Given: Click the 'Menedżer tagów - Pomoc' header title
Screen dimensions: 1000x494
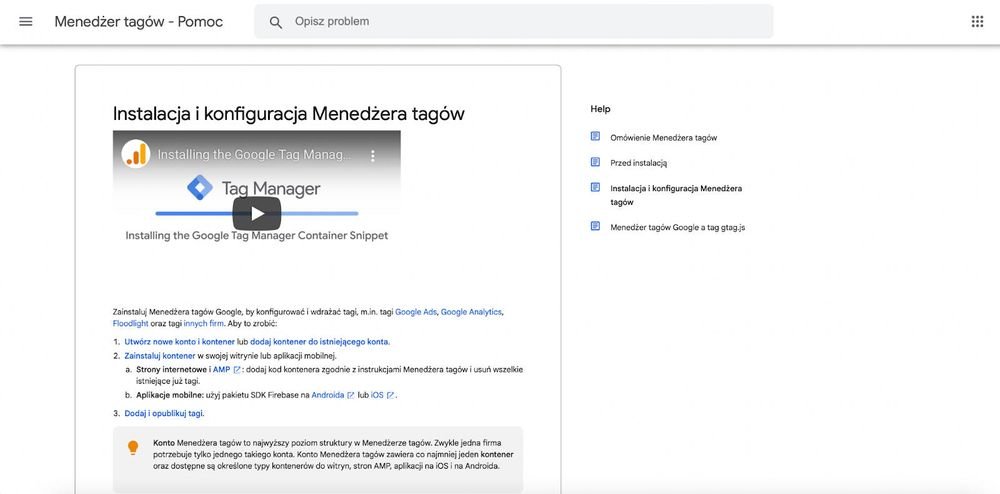Looking at the screenshot, I should pos(138,22).
